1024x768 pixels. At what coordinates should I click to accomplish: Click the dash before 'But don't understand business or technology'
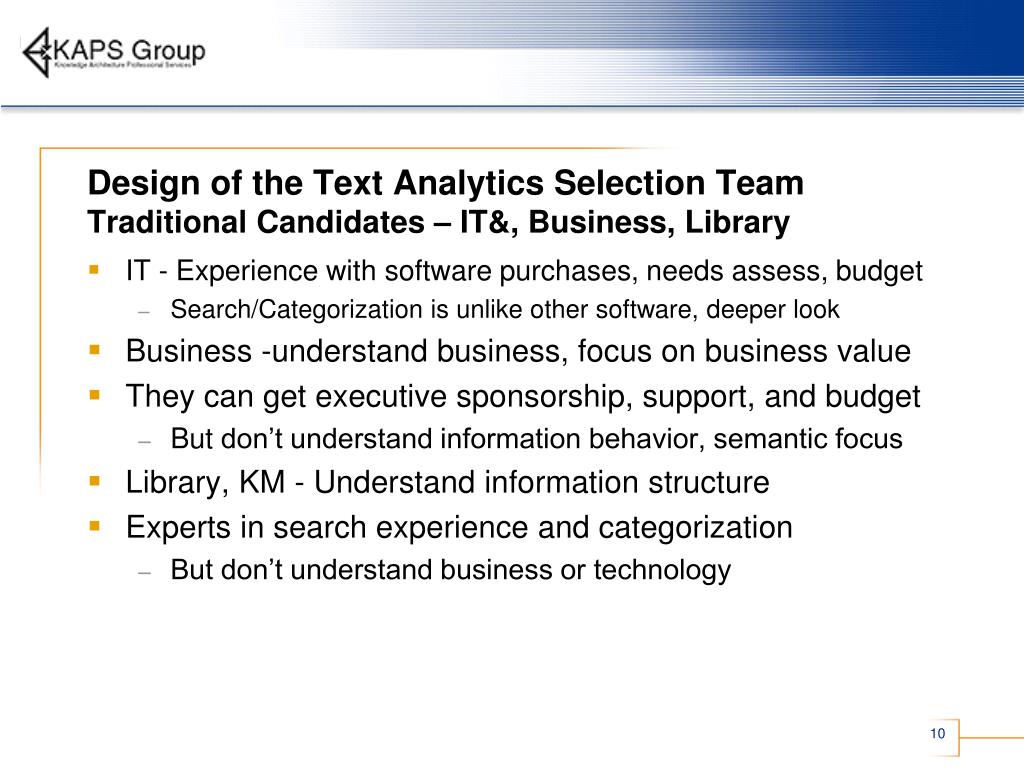point(144,572)
